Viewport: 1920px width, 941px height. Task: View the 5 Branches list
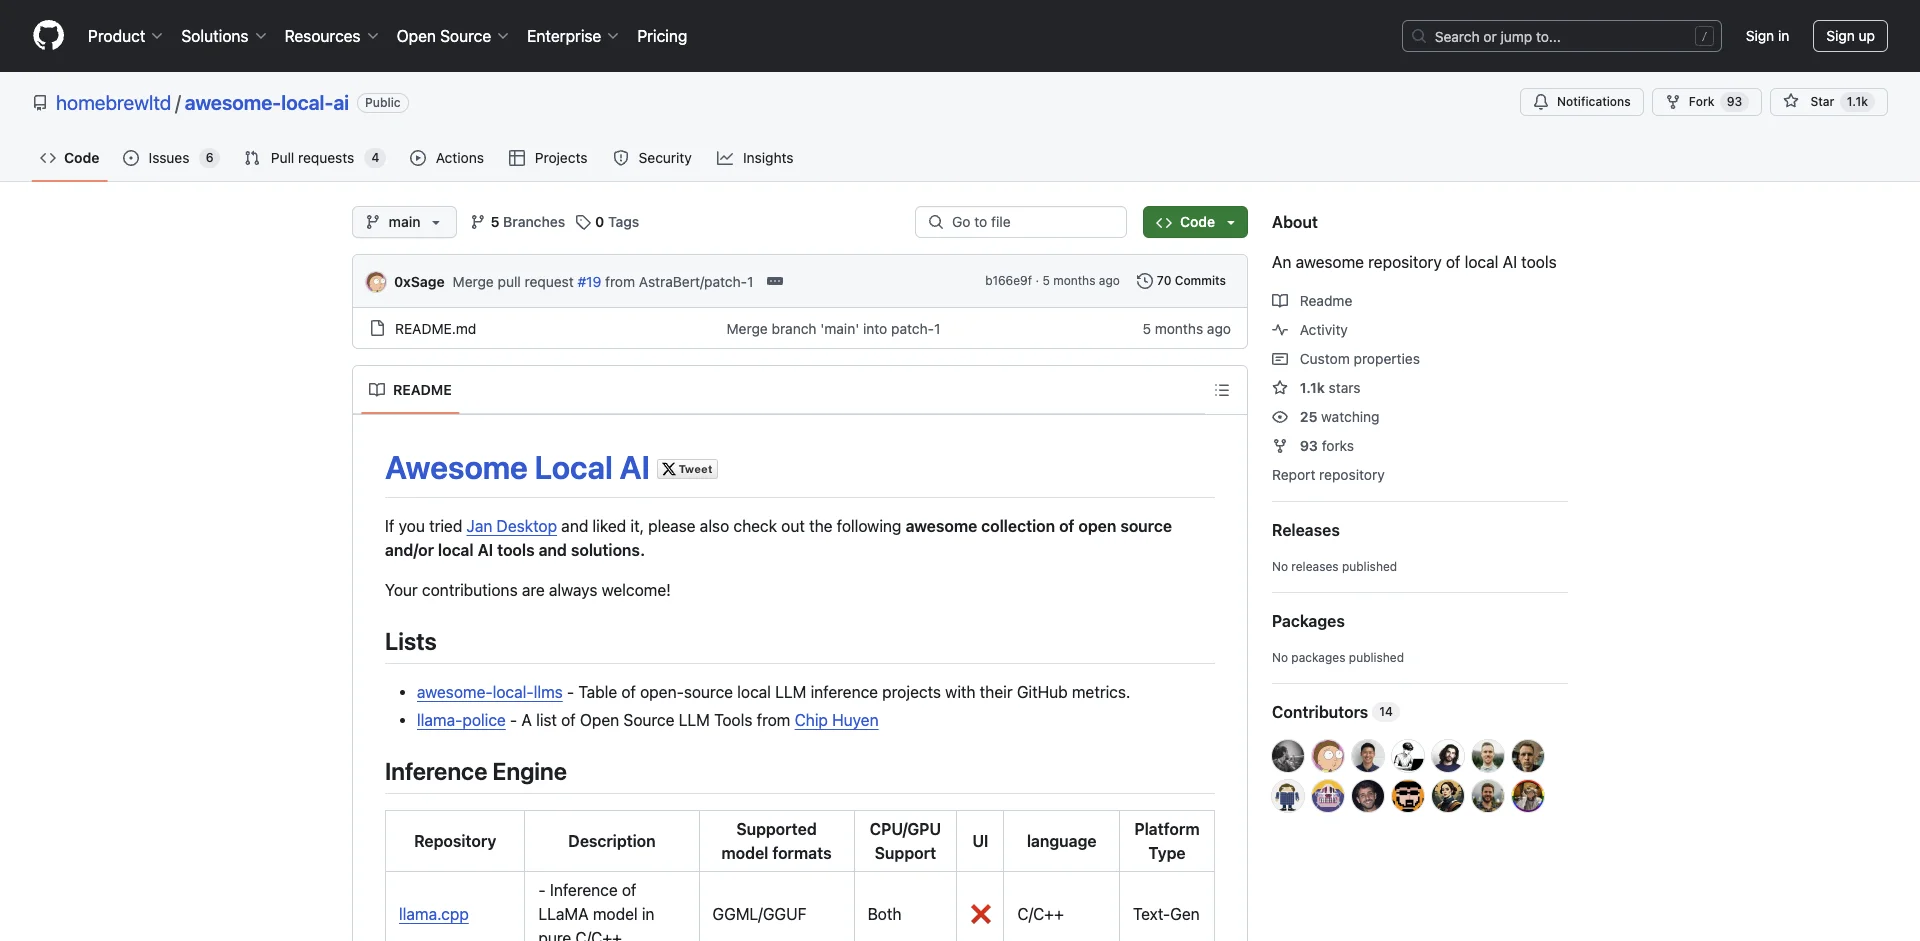(x=518, y=222)
